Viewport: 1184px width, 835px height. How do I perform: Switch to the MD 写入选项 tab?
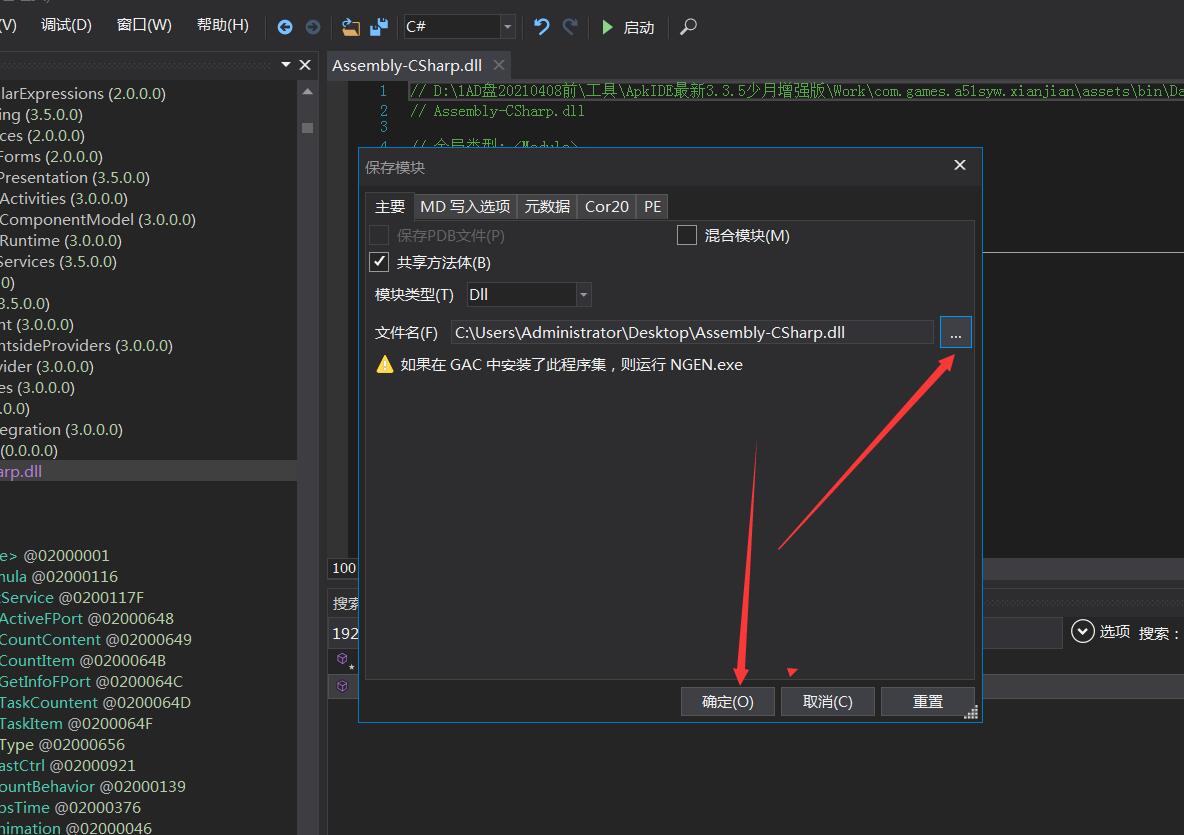(x=465, y=207)
